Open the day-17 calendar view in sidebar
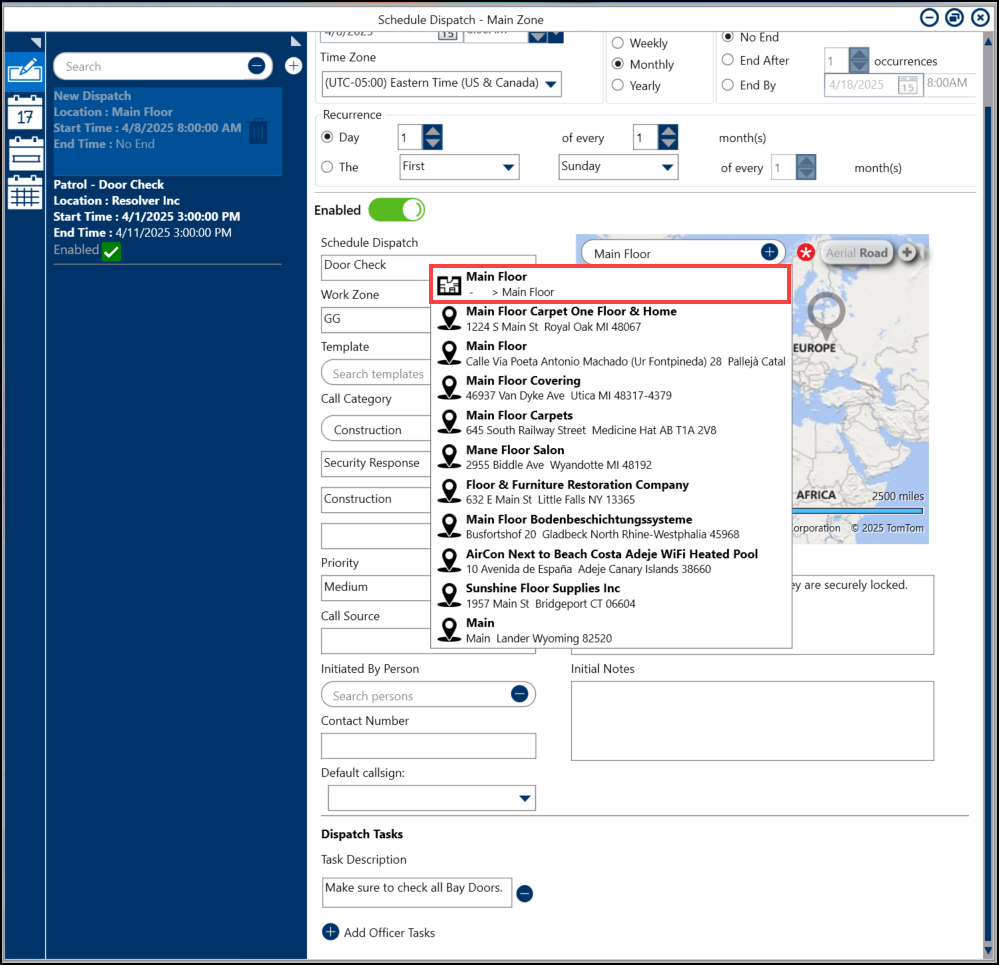Image resolution: width=999 pixels, height=965 pixels. pyautogui.click(x=25, y=113)
